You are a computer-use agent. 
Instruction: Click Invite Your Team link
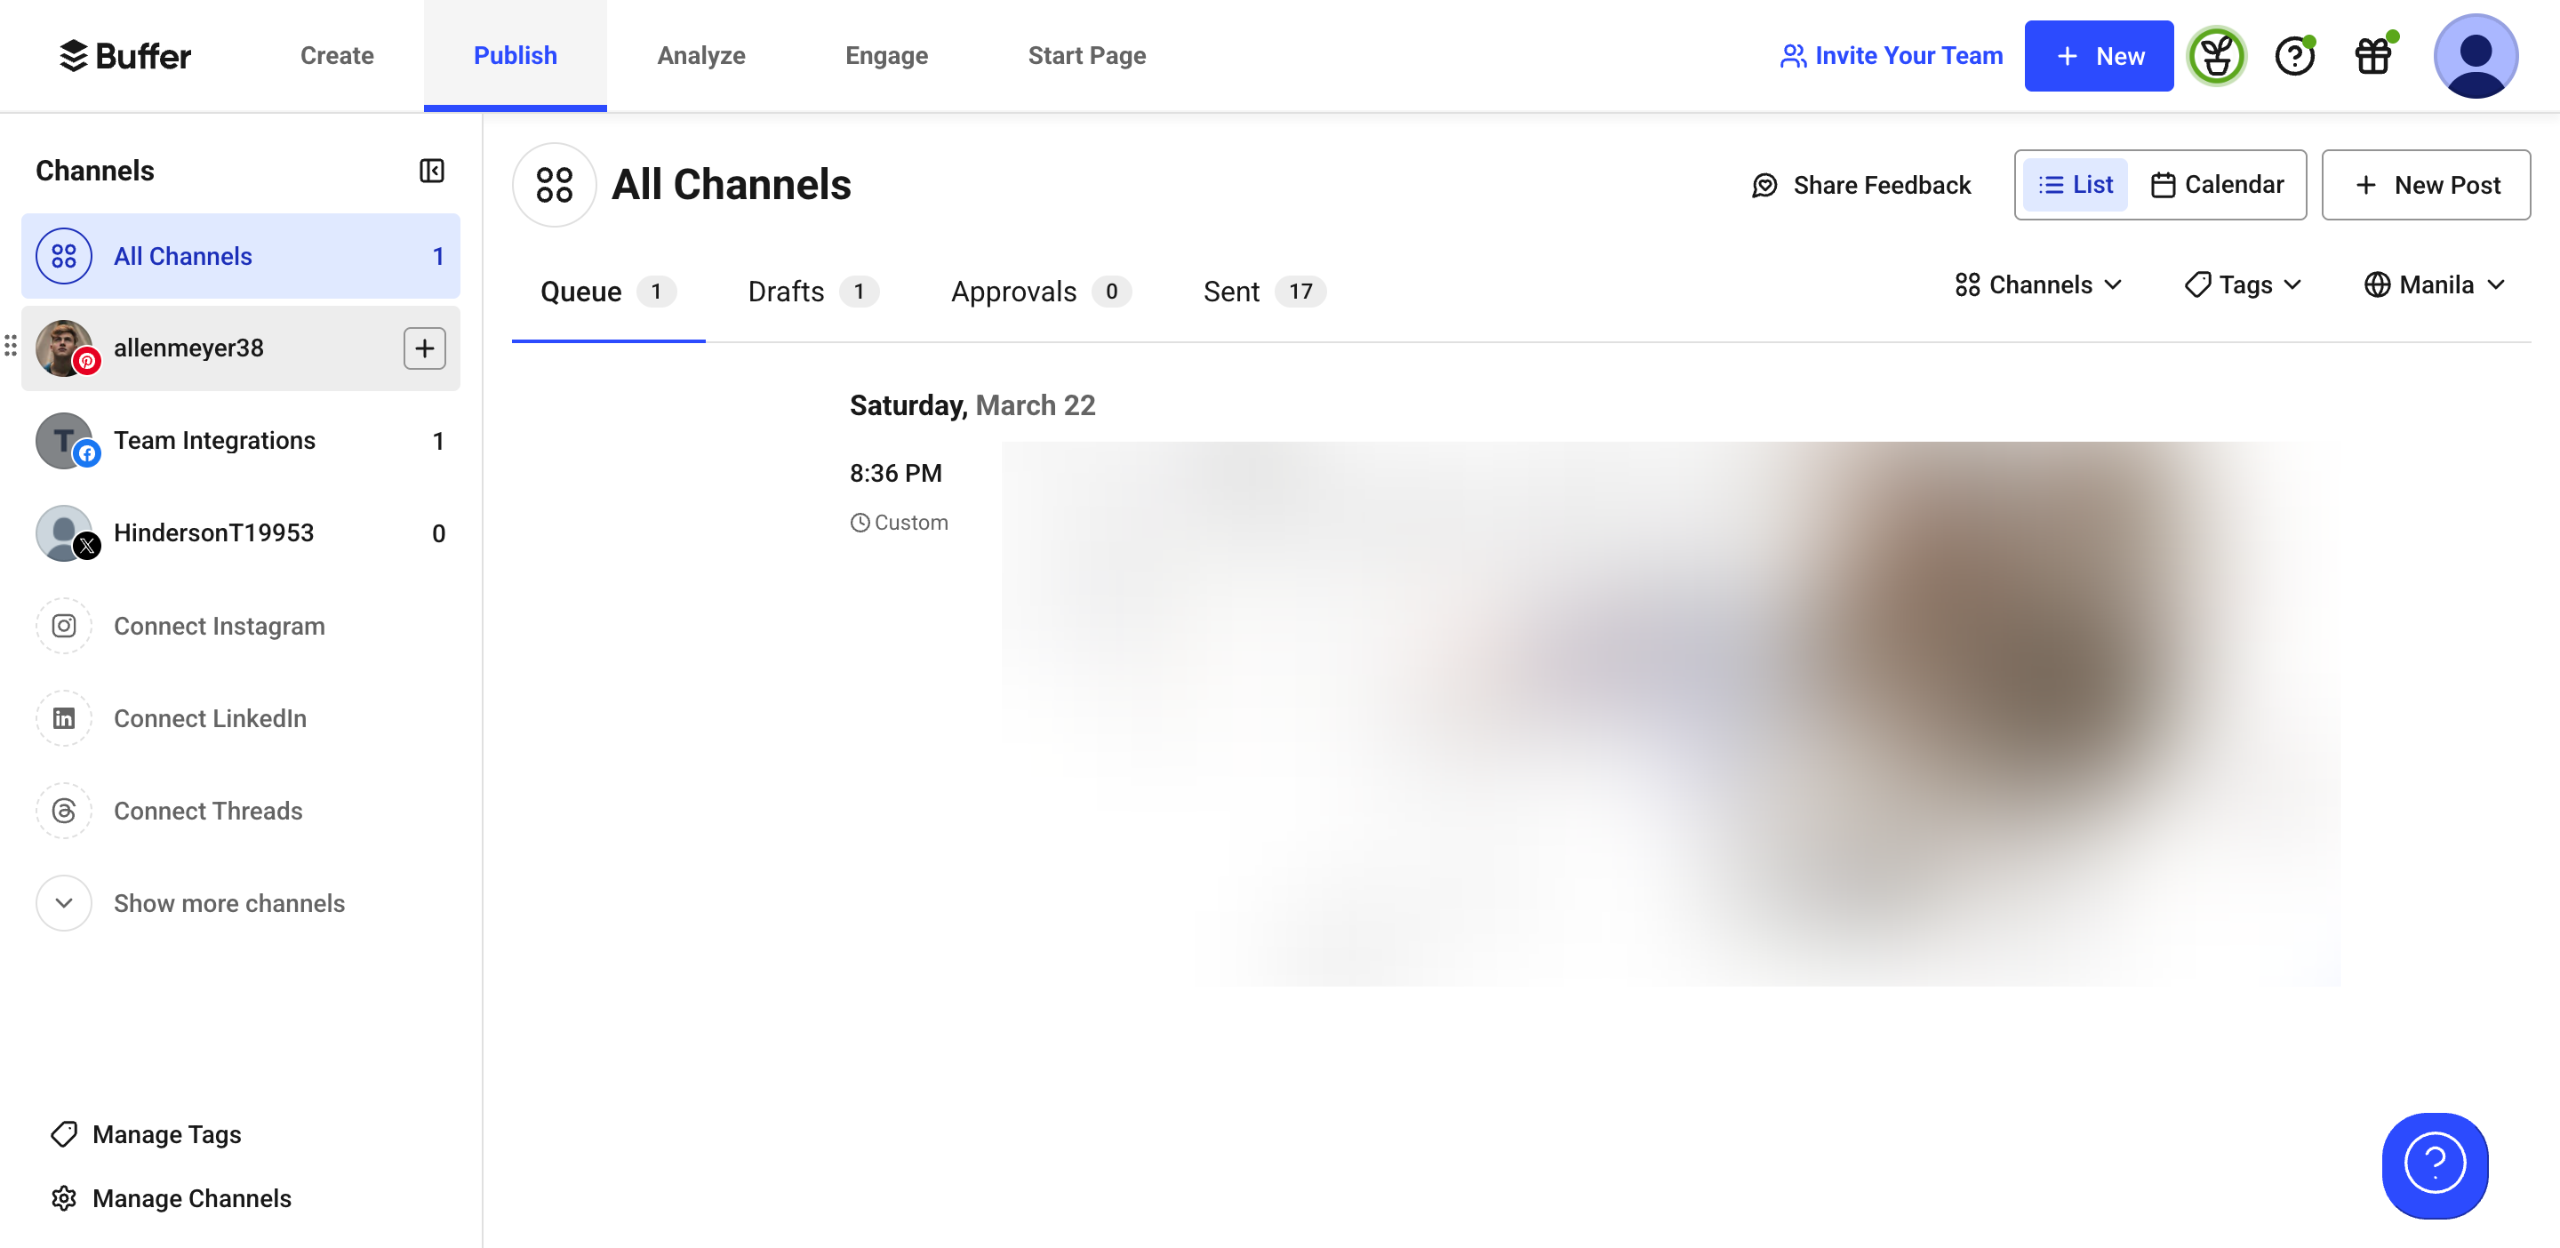click(x=1891, y=56)
